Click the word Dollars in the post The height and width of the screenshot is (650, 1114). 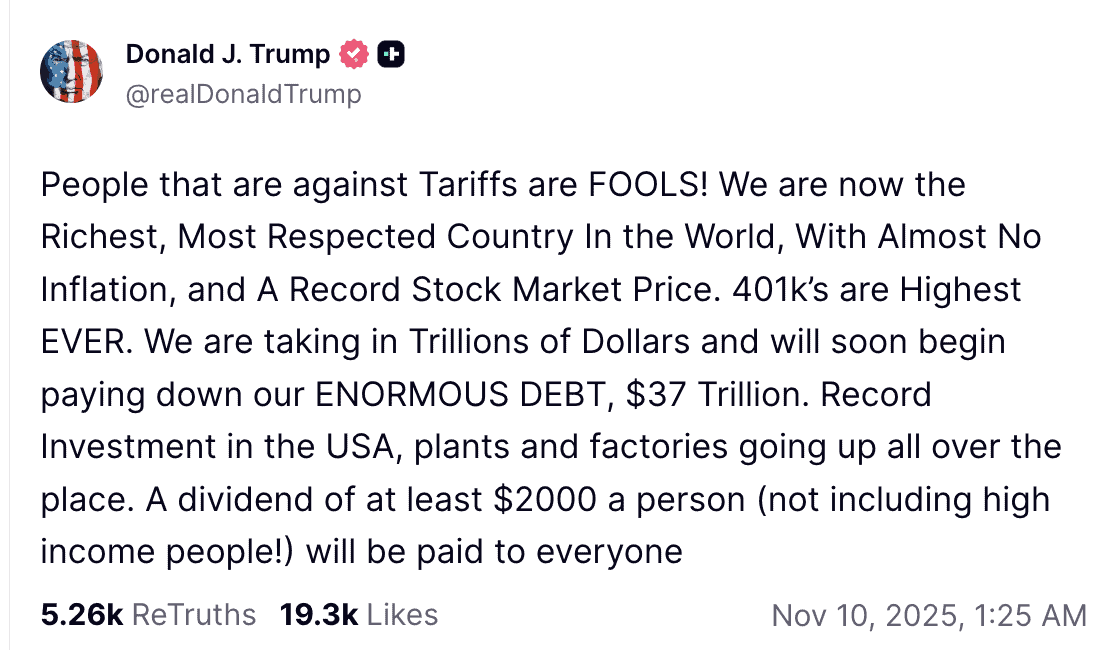pyautogui.click(x=623, y=342)
